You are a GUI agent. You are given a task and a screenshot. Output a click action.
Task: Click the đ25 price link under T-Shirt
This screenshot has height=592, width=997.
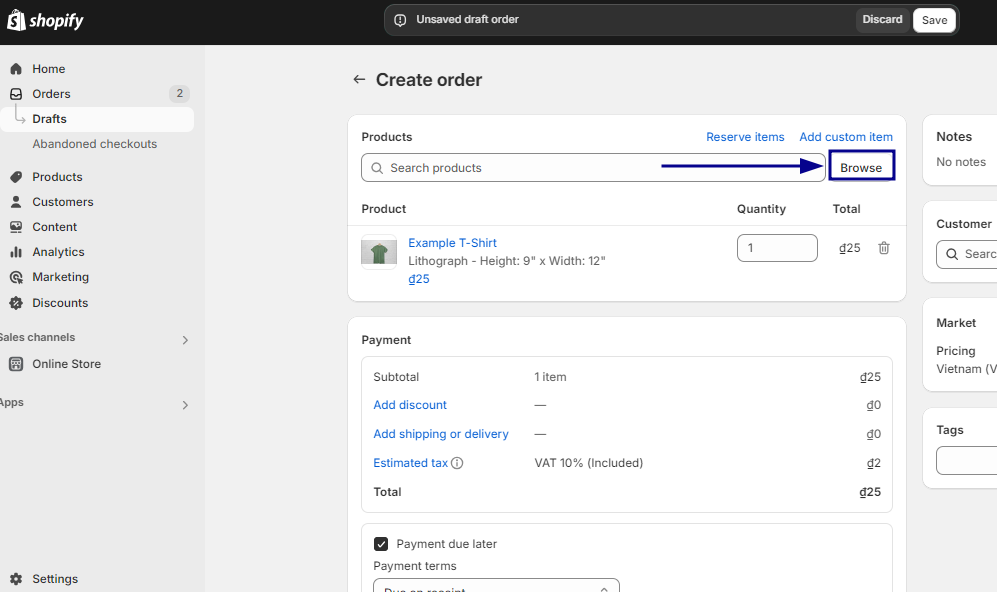419,279
